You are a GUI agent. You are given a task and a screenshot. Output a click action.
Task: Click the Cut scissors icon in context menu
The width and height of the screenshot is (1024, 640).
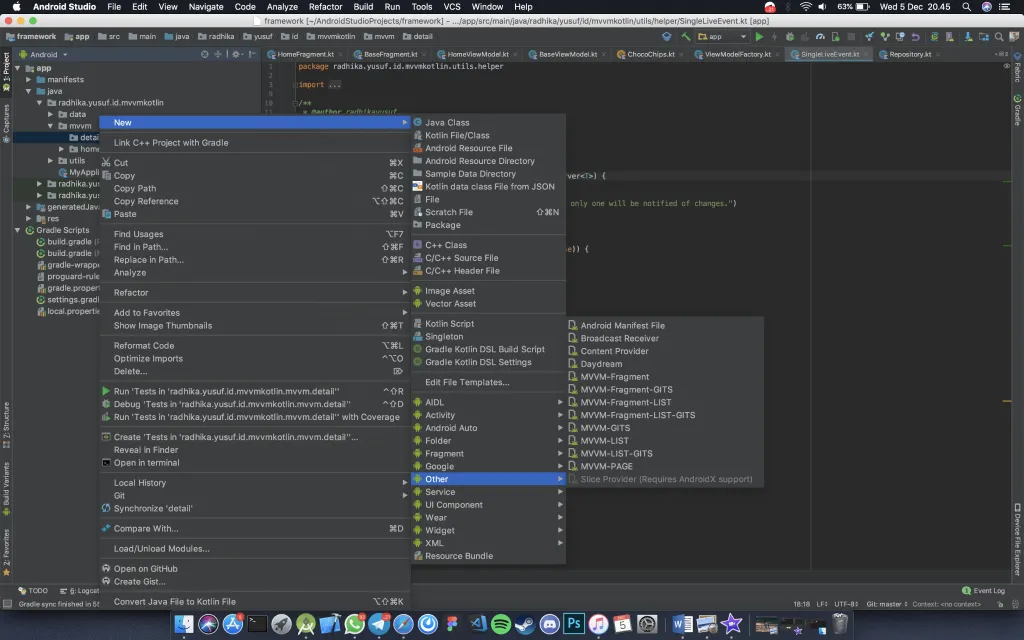pos(106,163)
